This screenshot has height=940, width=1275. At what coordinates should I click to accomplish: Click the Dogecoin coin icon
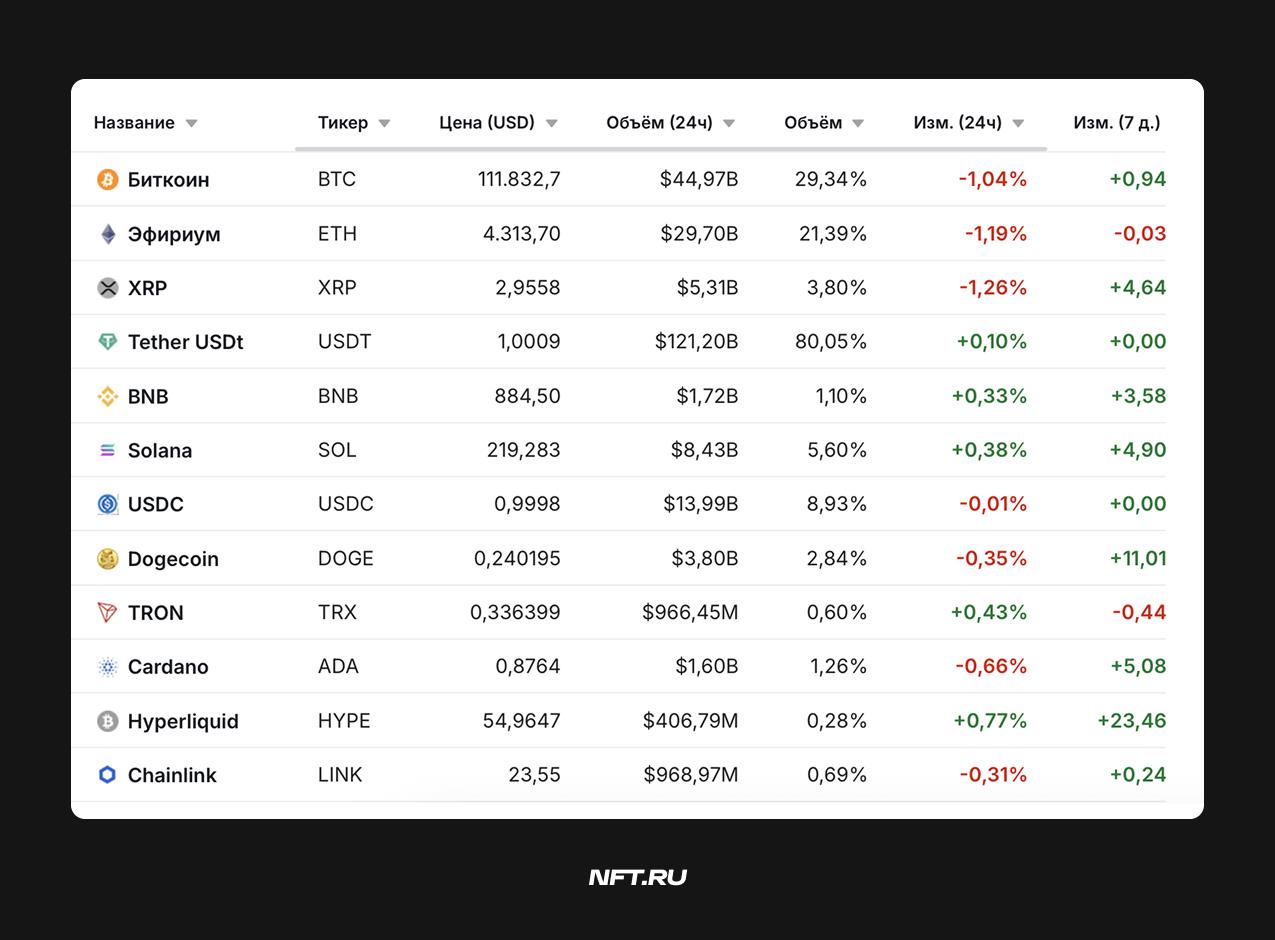[x=107, y=559]
